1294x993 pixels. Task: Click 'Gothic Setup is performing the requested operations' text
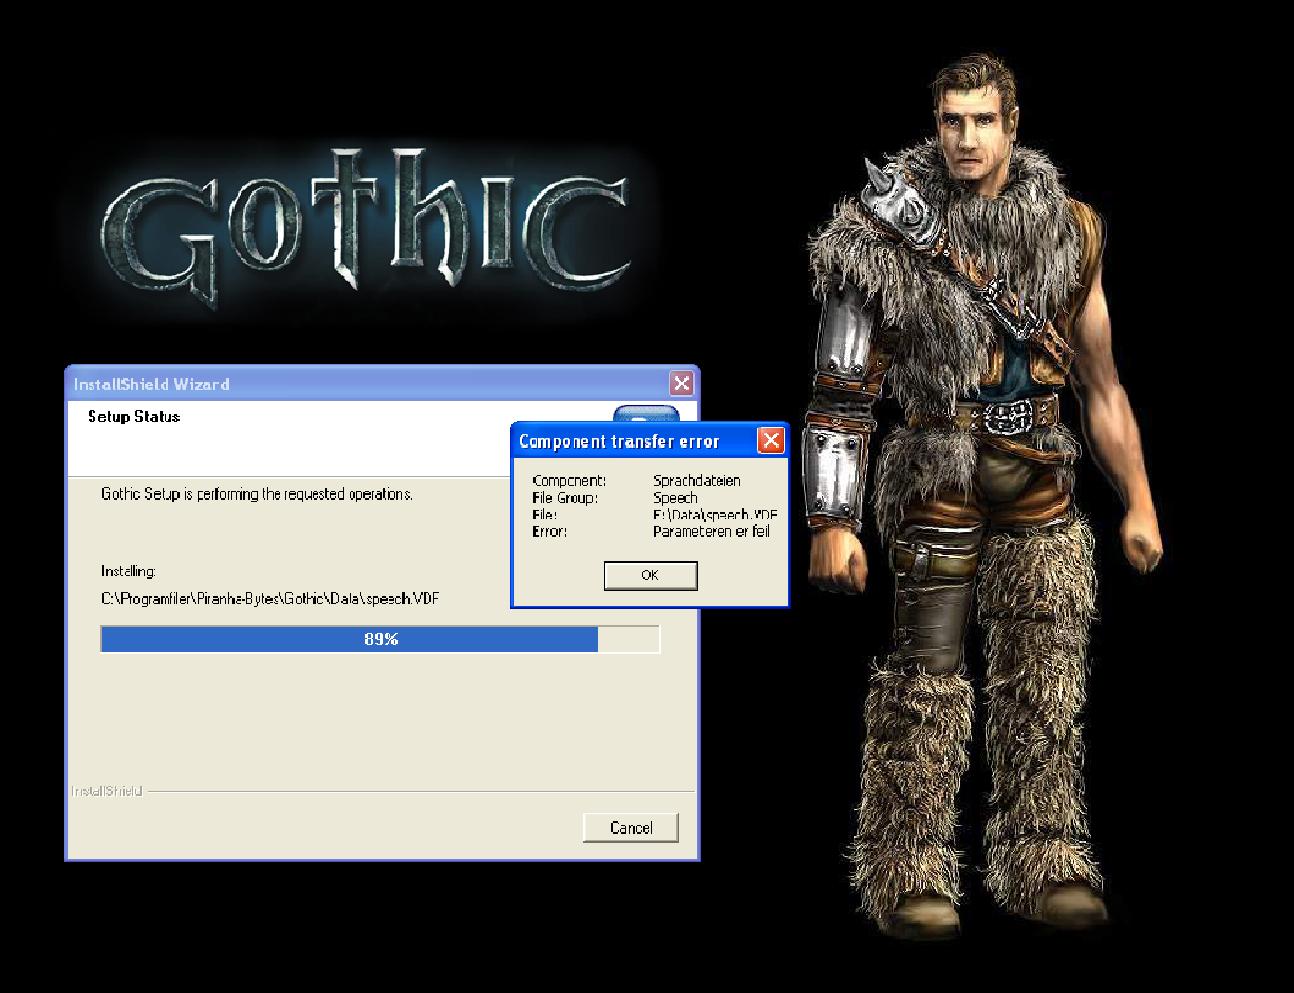click(257, 494)
